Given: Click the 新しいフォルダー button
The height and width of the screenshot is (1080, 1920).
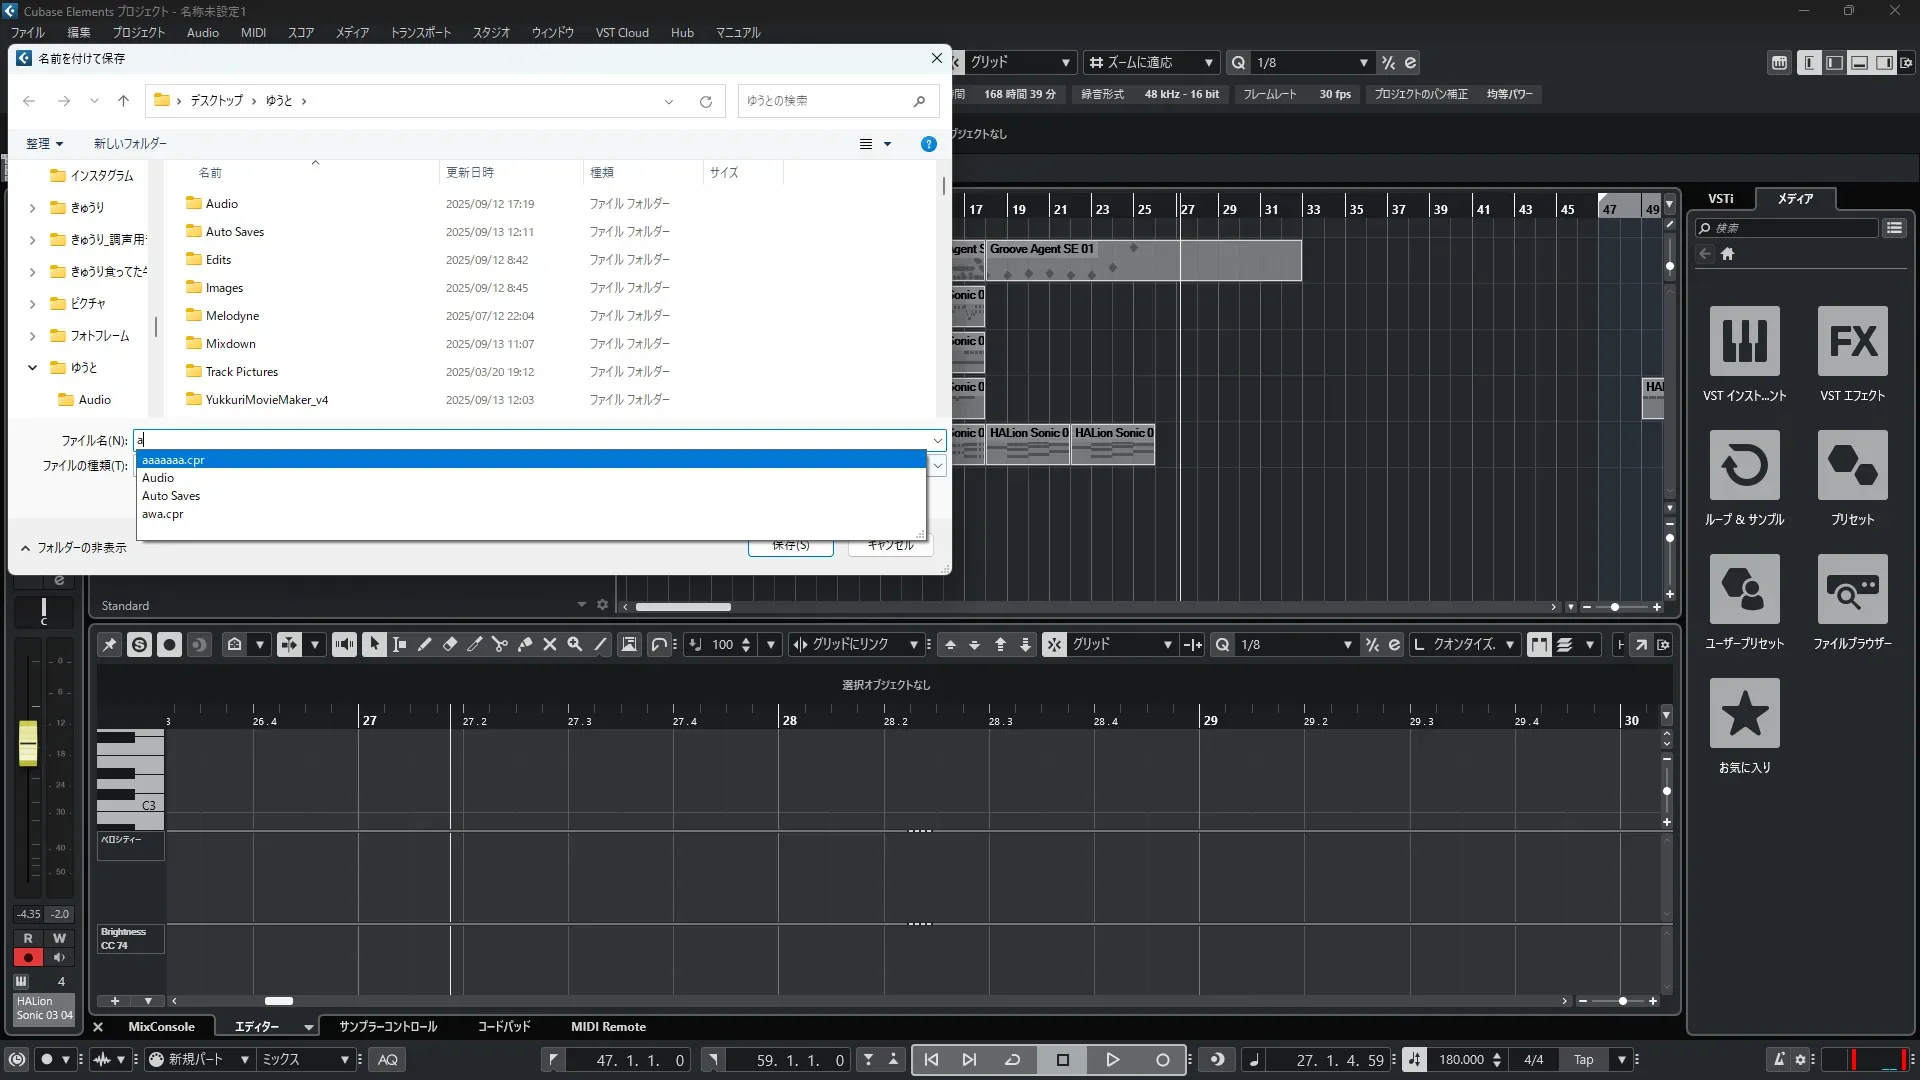Looking at the screenshot, I should (130, 144).
